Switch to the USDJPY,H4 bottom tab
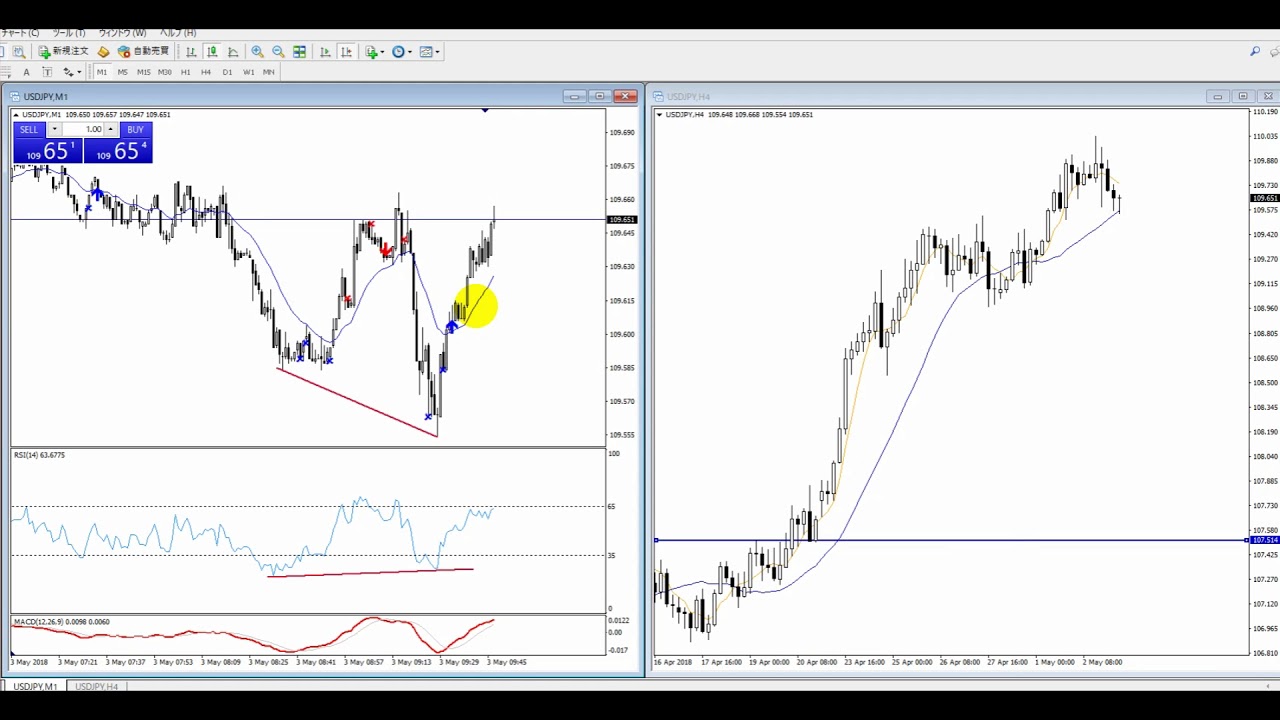1280x720 pixels. point(97,687)
